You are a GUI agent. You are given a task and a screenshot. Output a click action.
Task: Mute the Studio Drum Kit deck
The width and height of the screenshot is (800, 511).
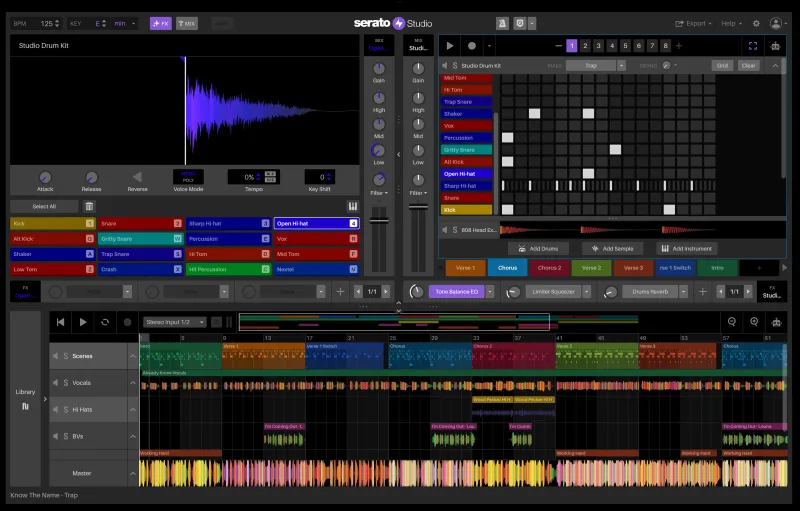pyautogui.click(x=444, y=66)
